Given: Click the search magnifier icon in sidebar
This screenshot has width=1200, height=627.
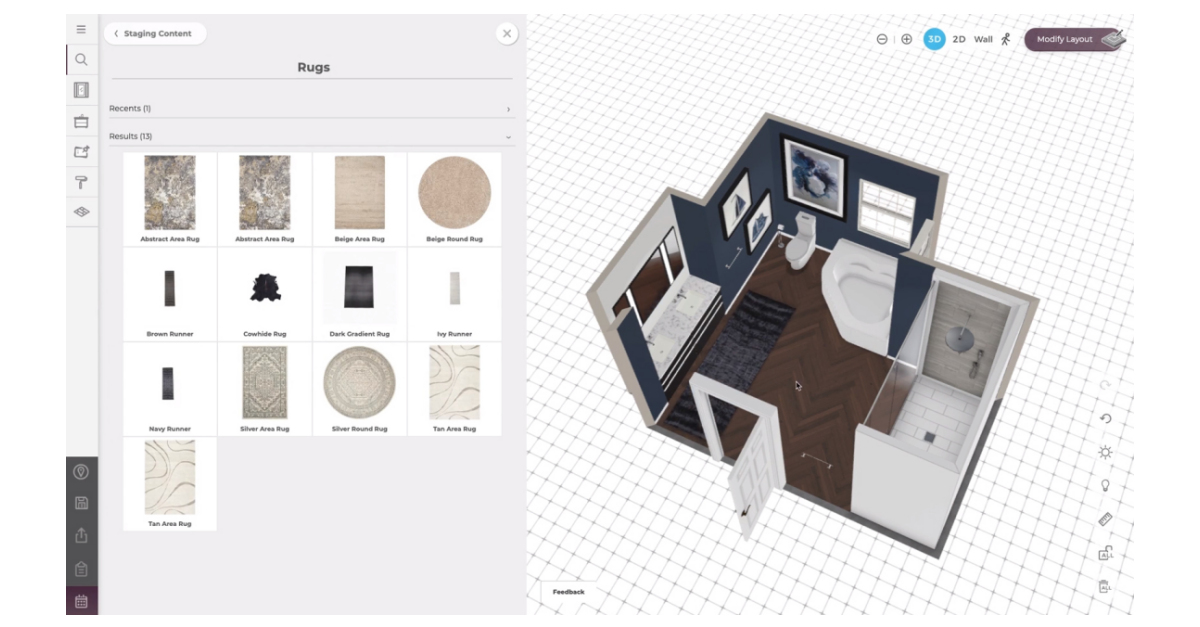Looking at the screenshot, I should [x=81, y=60].
